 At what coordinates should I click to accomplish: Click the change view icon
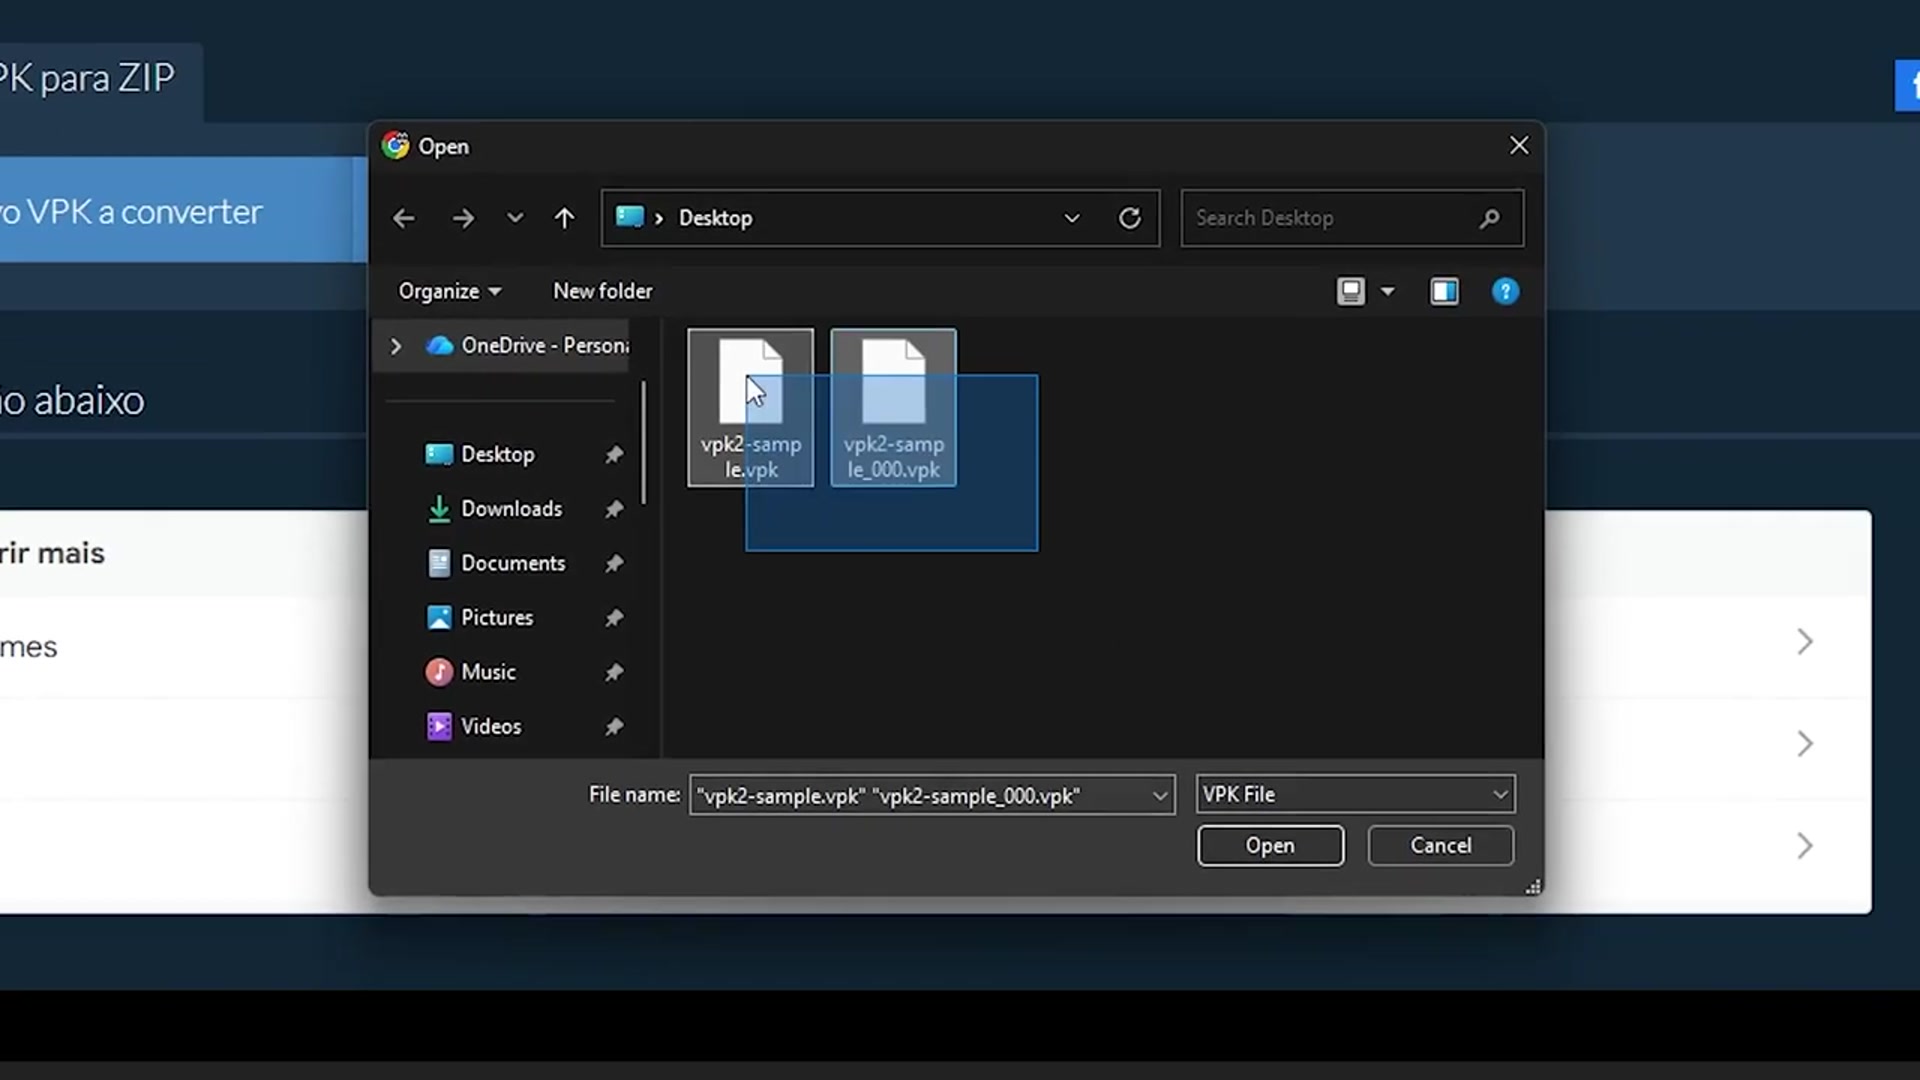(1351, 291)
